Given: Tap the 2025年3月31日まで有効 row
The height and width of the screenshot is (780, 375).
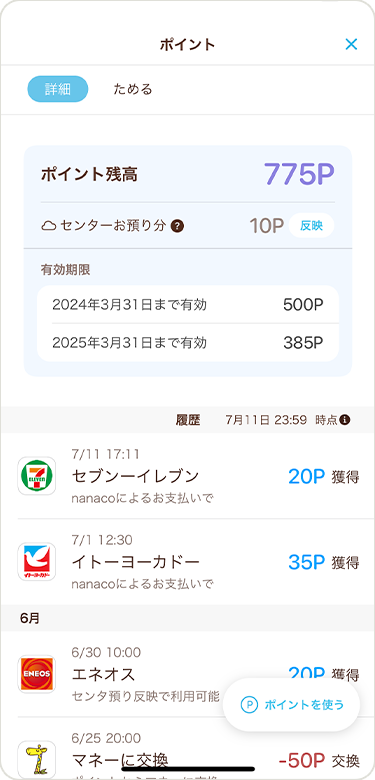Looking at the screenshot, I should pos(188,343).
